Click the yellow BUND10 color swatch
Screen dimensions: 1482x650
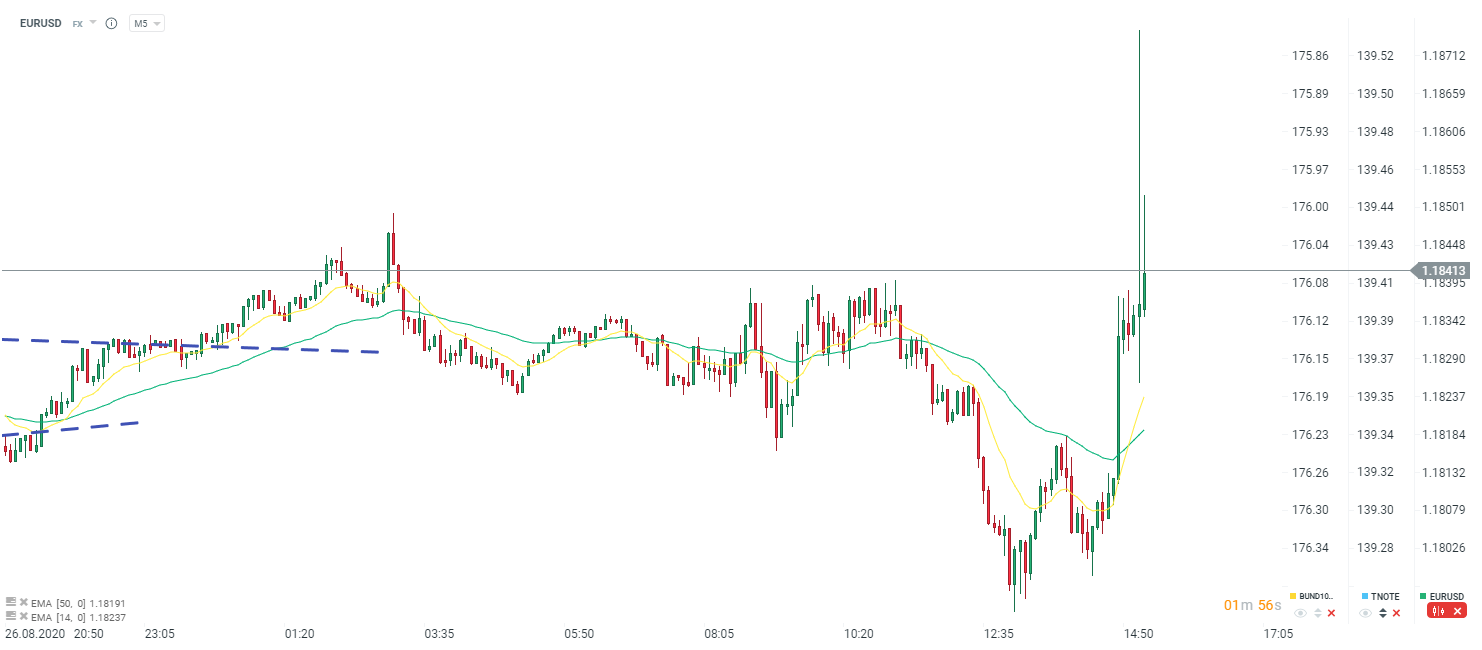[x=1293, y=596]
